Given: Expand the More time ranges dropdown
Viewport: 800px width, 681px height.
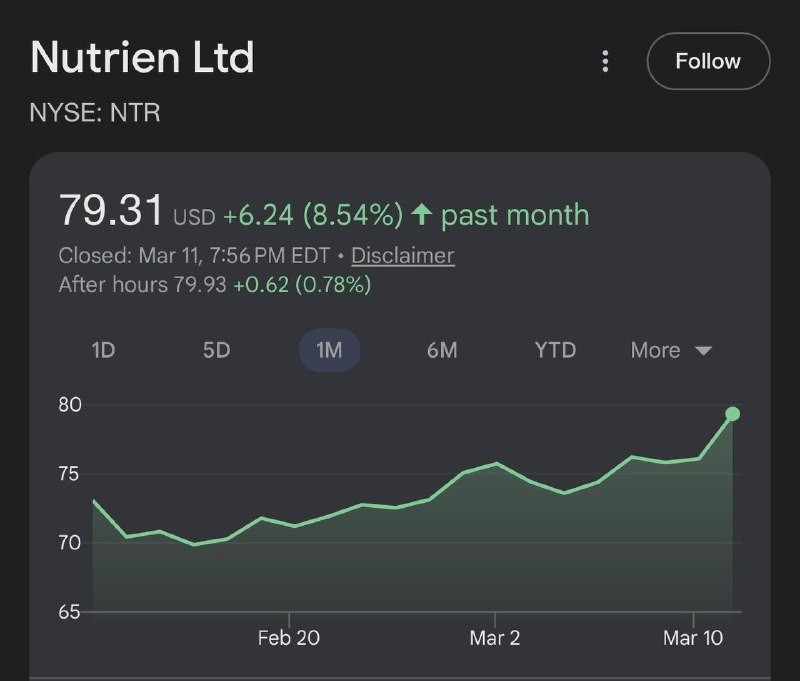Looking at the screenshot, I should point(671,350).
